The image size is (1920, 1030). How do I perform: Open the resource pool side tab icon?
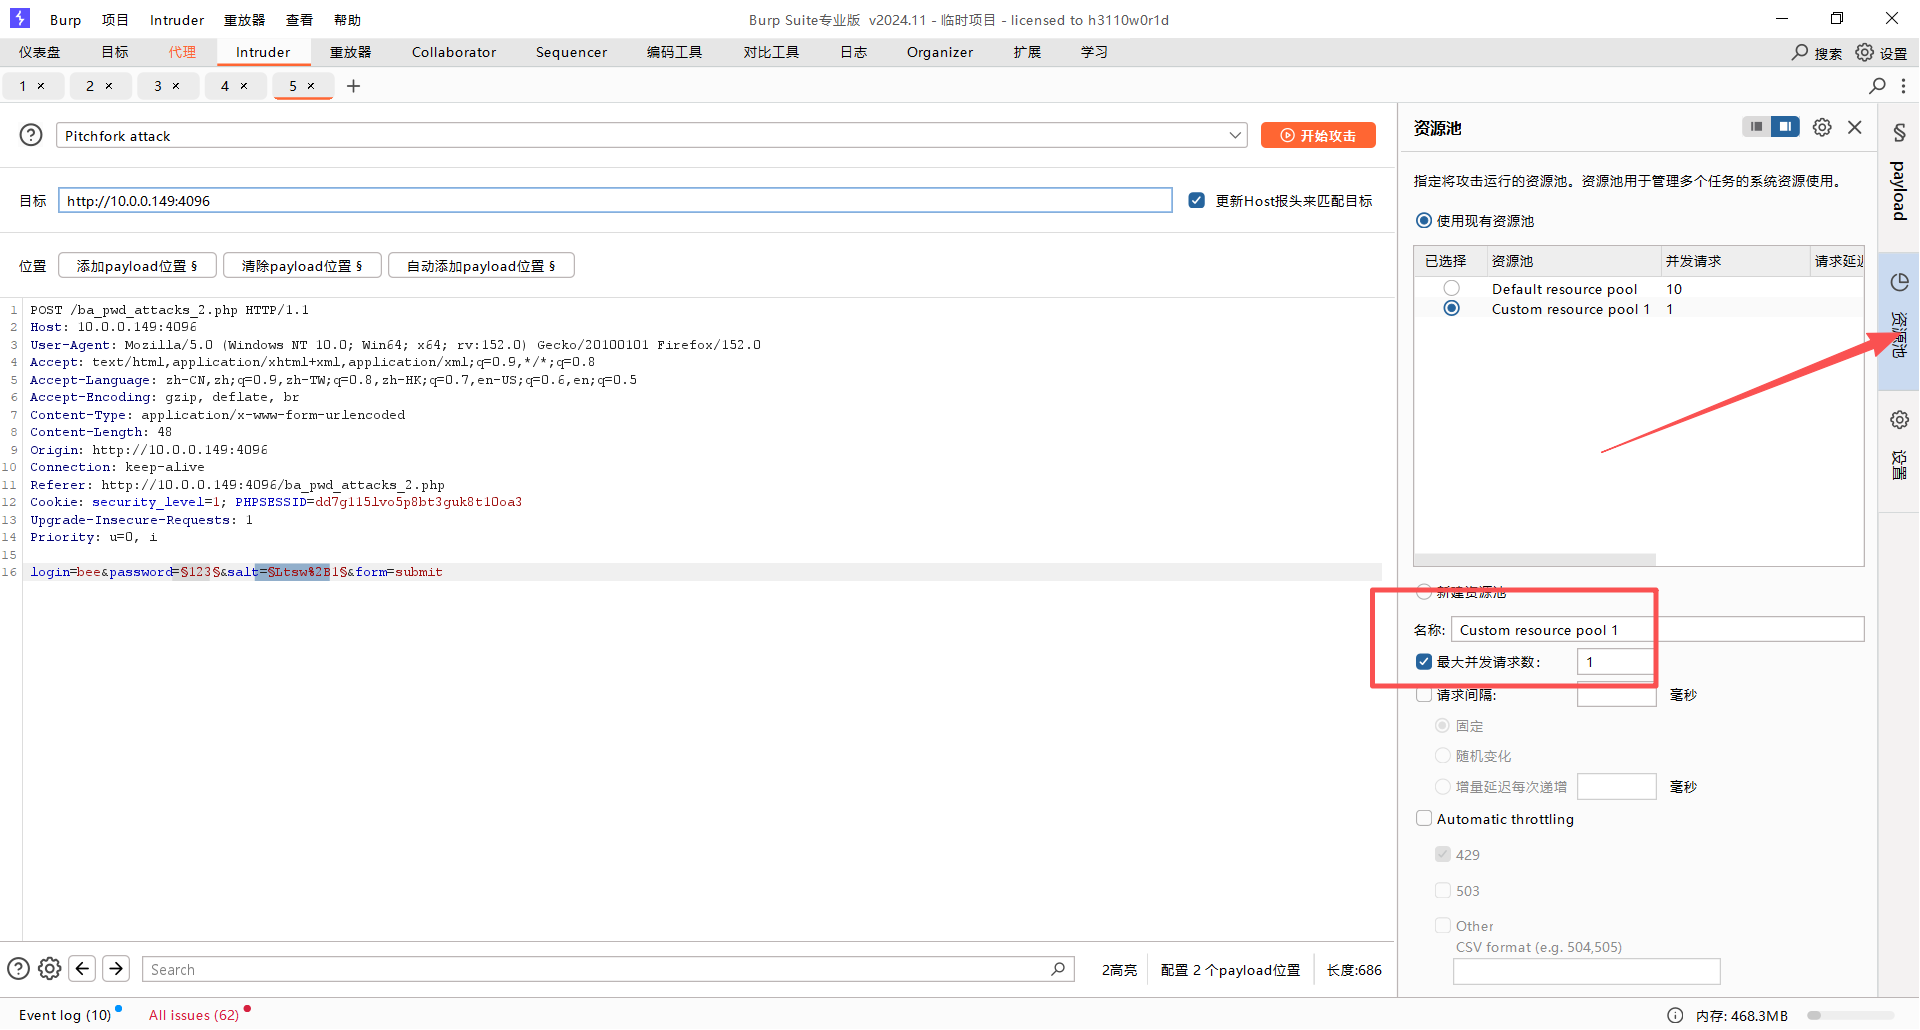pos(1899,282)
